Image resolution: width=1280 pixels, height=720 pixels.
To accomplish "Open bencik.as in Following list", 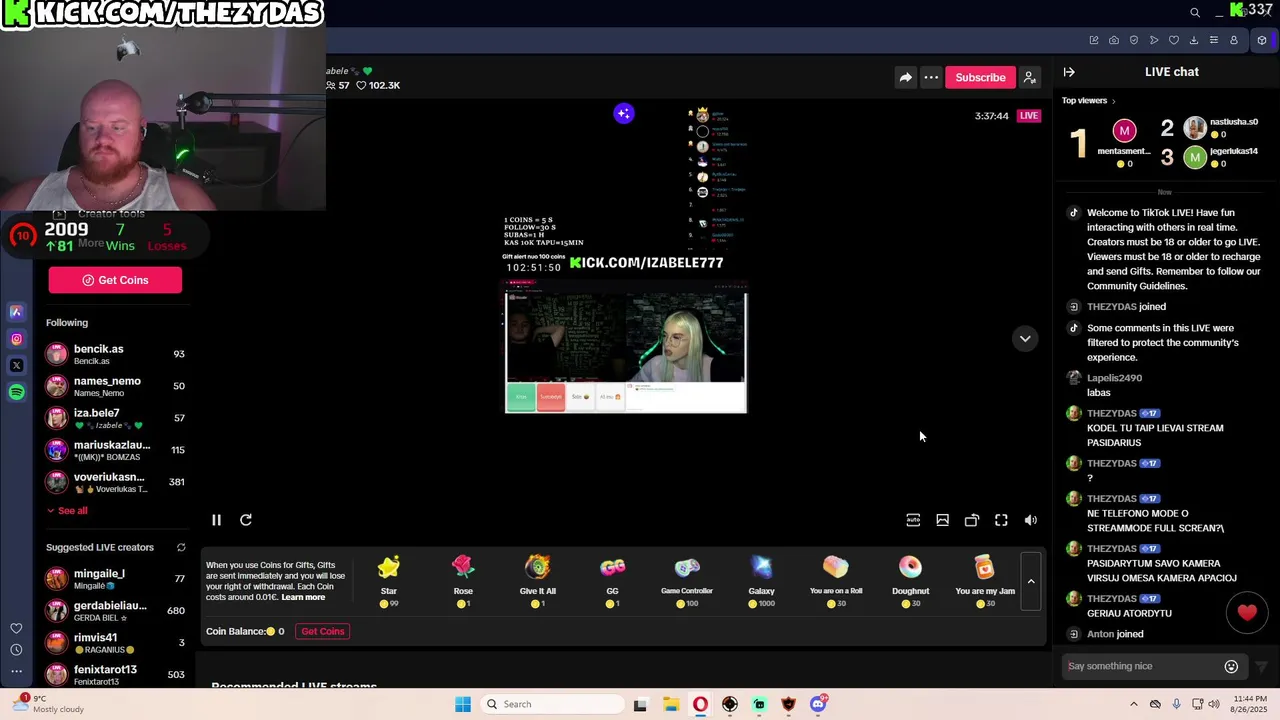I will (115, 354).
